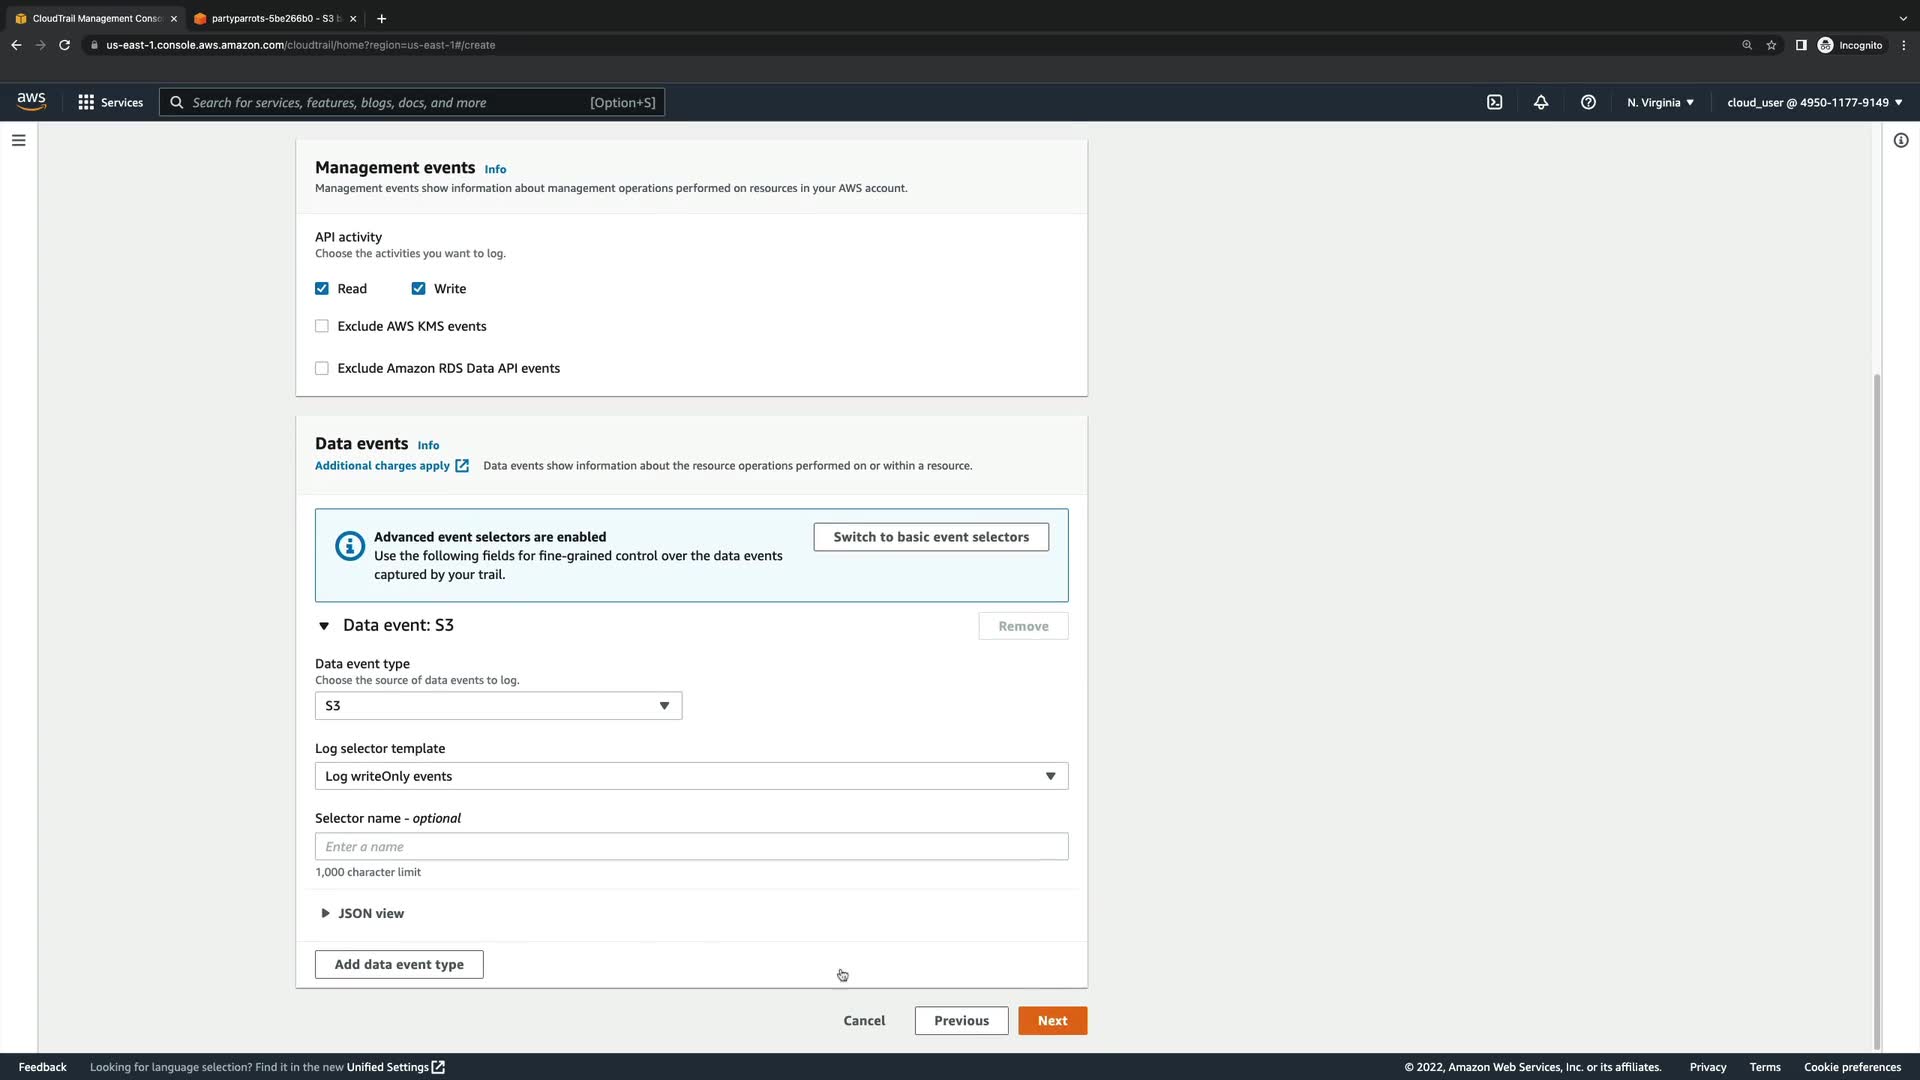Open the hamburger side navigation menu
Viewport: 1920px width, 1080px height.
click(18, 140)
